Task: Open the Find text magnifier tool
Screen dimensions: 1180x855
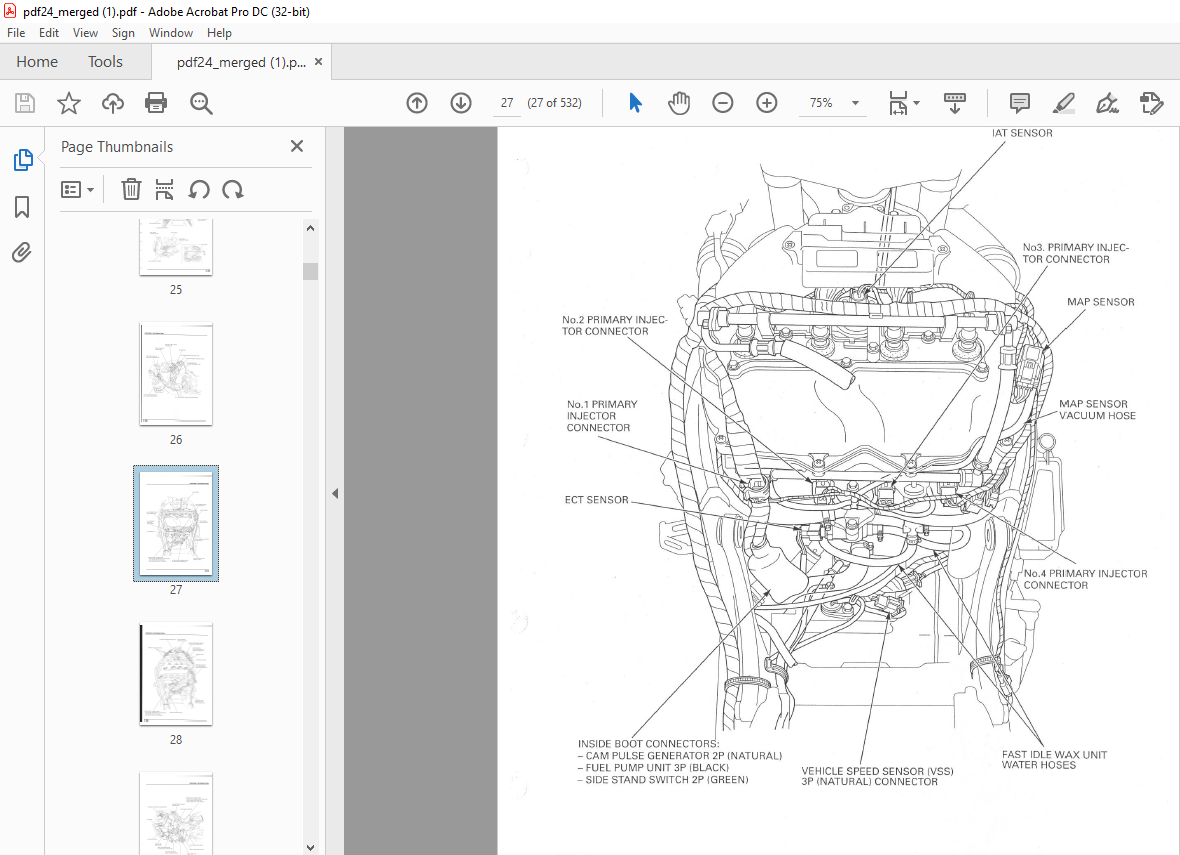Action: point(201,103)
